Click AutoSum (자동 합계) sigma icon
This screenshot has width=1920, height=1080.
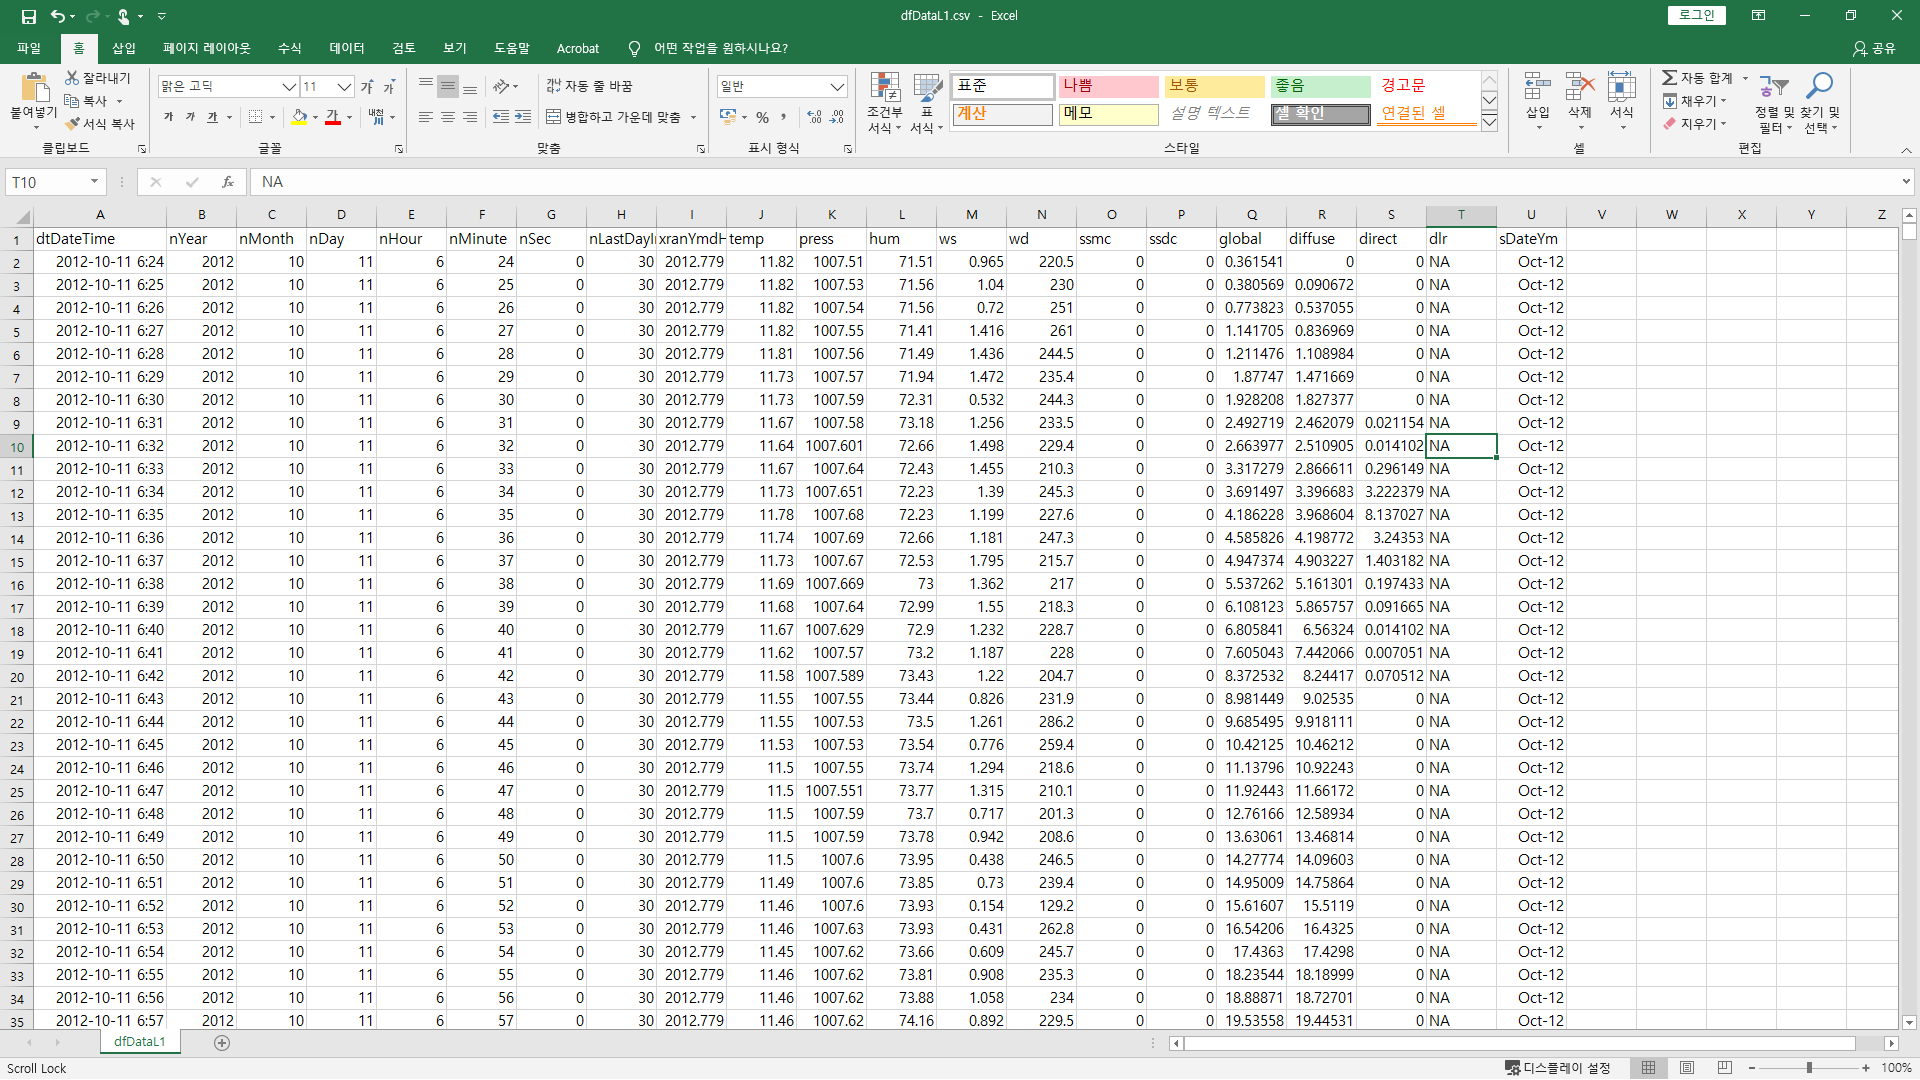(x=1669, y=78)
